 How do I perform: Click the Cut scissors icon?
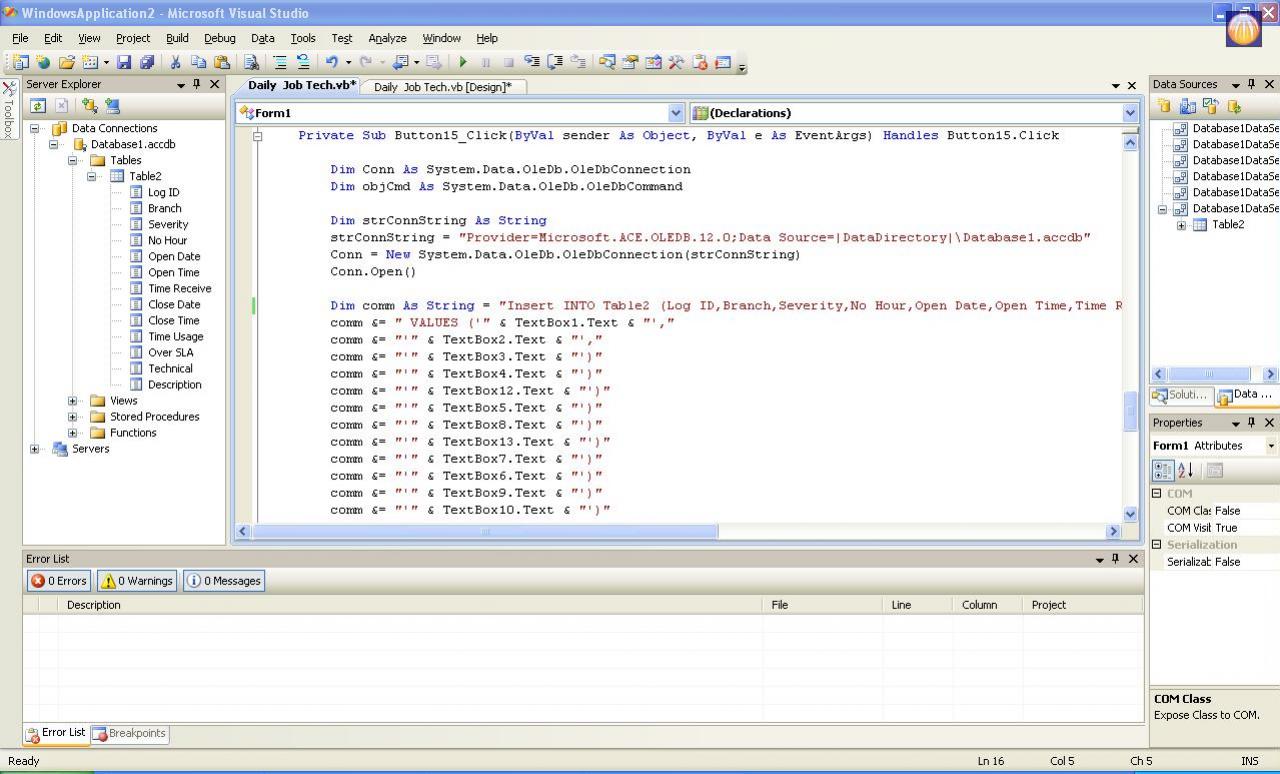pos(175,62)
